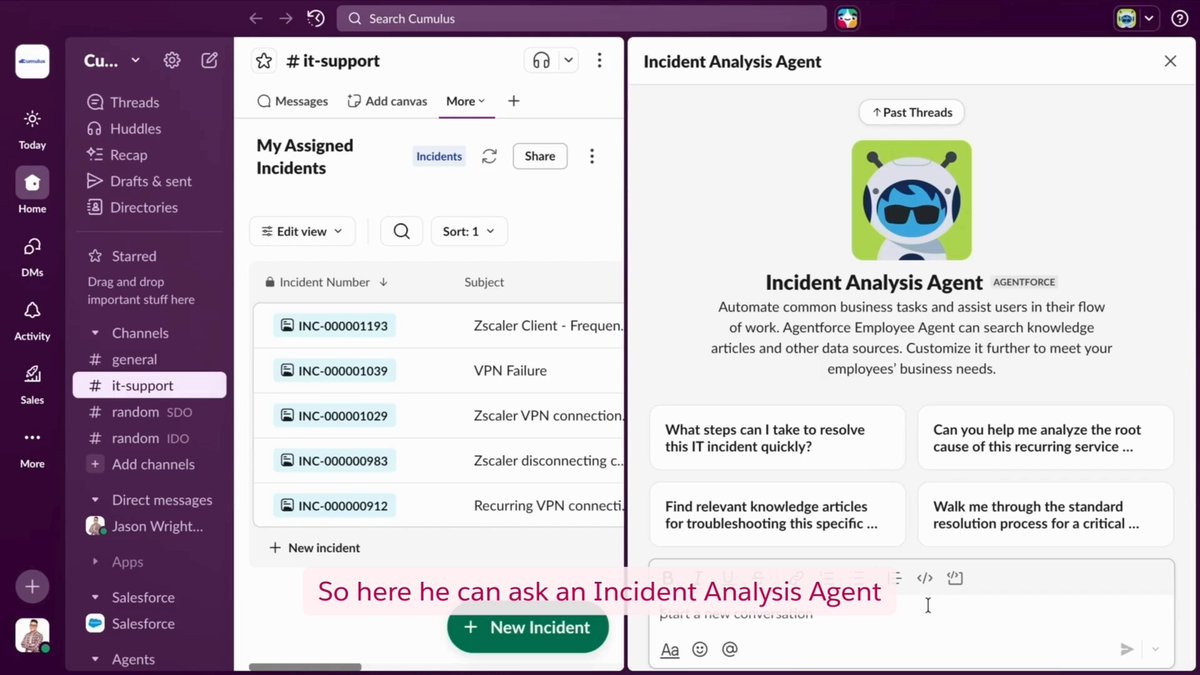Click the Search Cumulus field
This screenshot has height=675, width=1200.
(x=581, y=18)
